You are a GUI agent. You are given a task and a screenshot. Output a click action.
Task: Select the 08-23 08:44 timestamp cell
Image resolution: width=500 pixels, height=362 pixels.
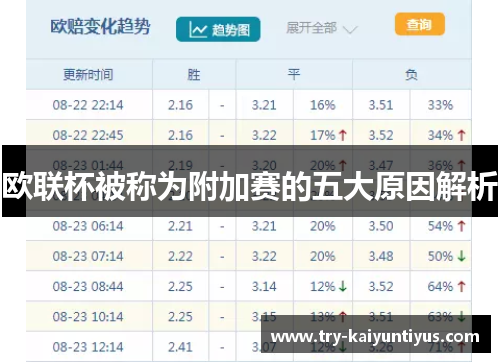point(88,286)
